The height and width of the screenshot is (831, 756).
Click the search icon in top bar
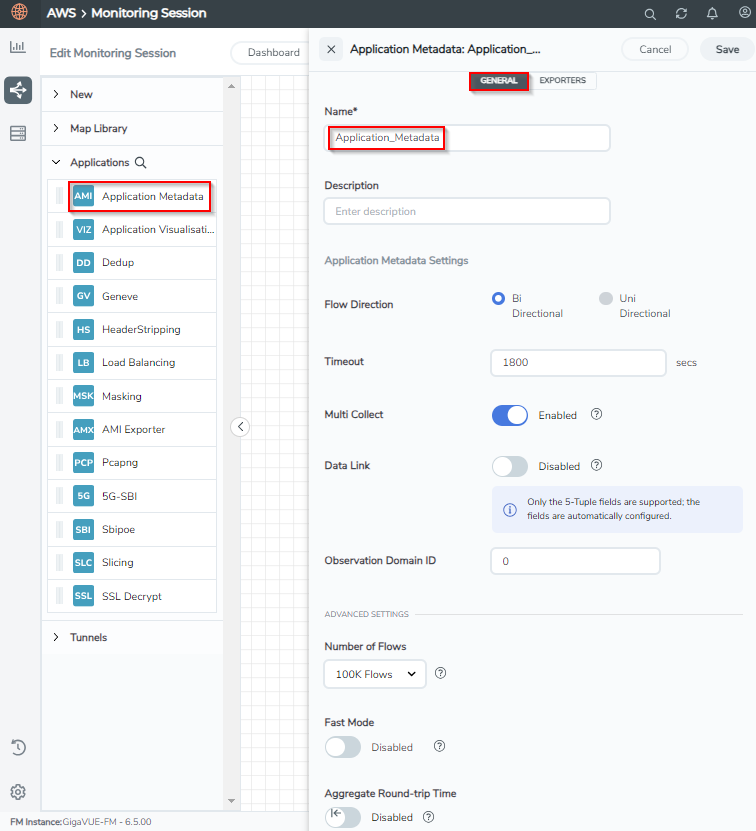pos(650,14)
